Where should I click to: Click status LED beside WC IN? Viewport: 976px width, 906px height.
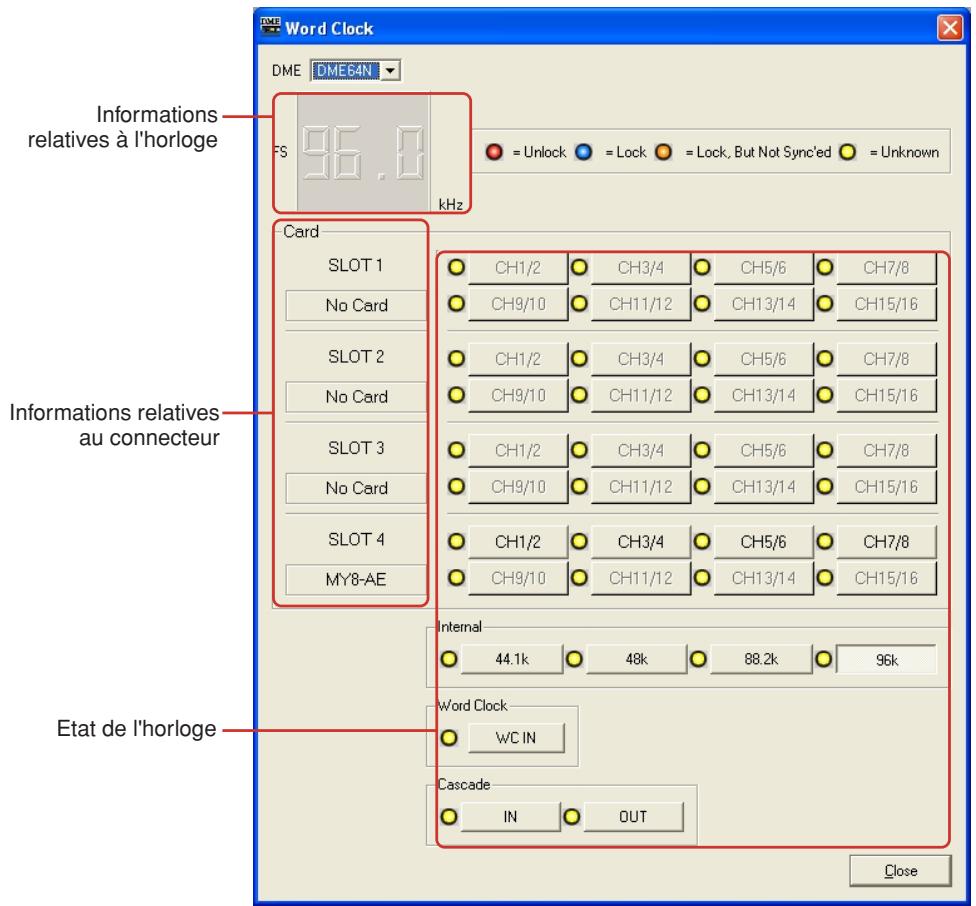(x=449, y=738)
